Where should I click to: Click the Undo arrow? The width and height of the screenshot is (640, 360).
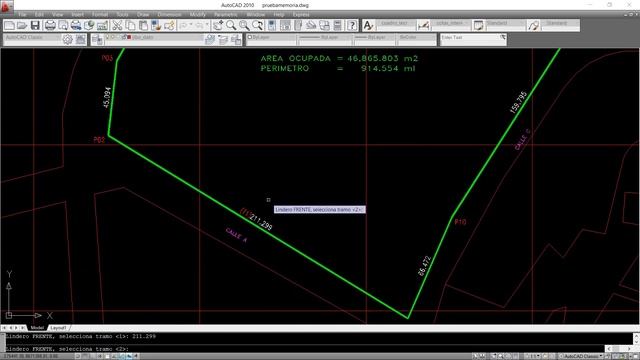pyautogui.click(x=183, y=26)
